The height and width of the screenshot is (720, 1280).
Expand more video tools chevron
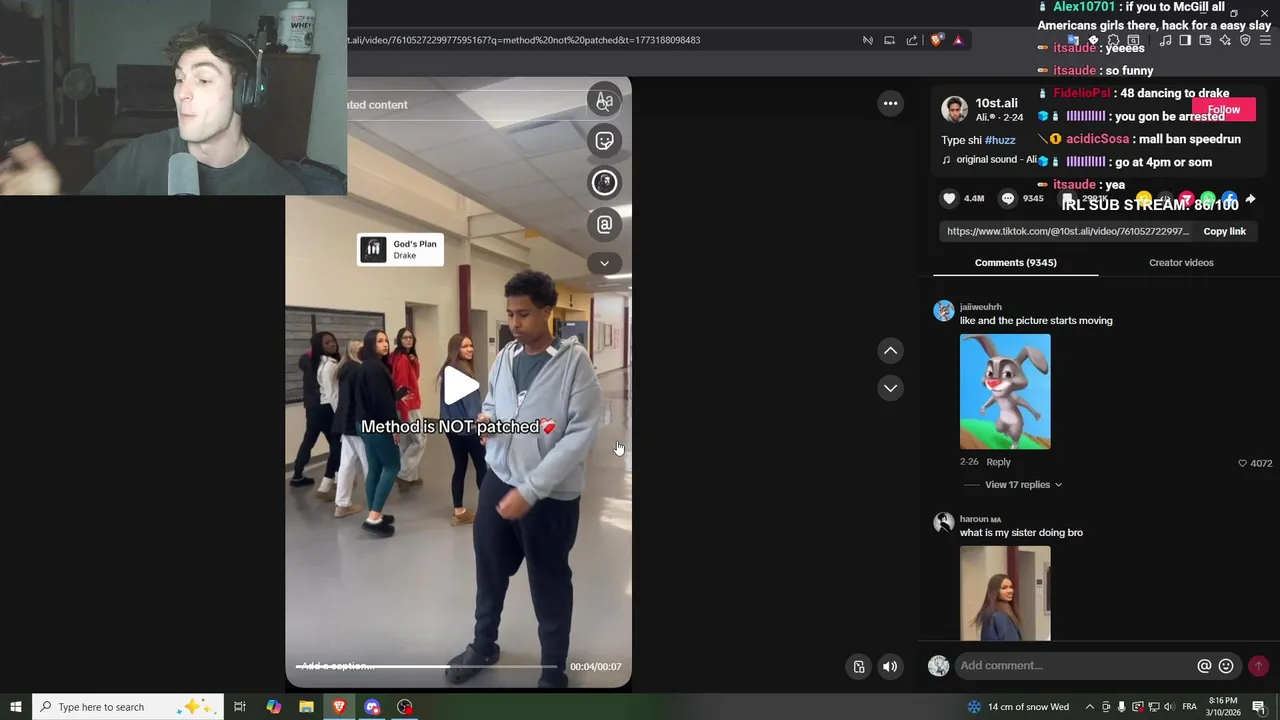tap(604, 264)
